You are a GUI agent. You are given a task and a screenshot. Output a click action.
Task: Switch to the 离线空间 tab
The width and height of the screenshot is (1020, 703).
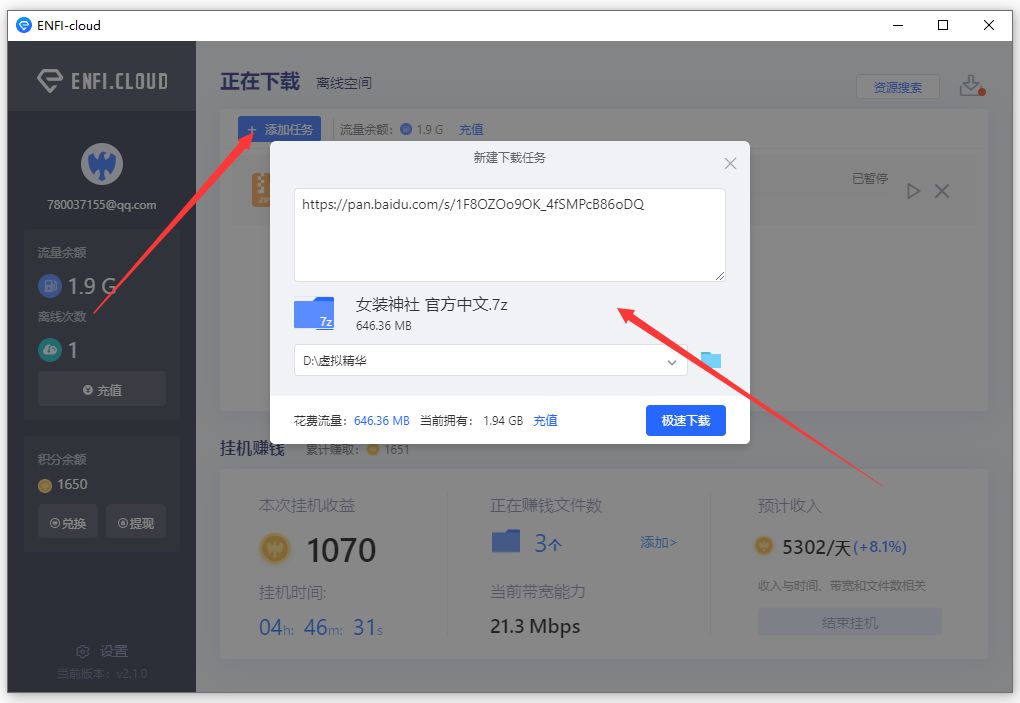(343, 83)
